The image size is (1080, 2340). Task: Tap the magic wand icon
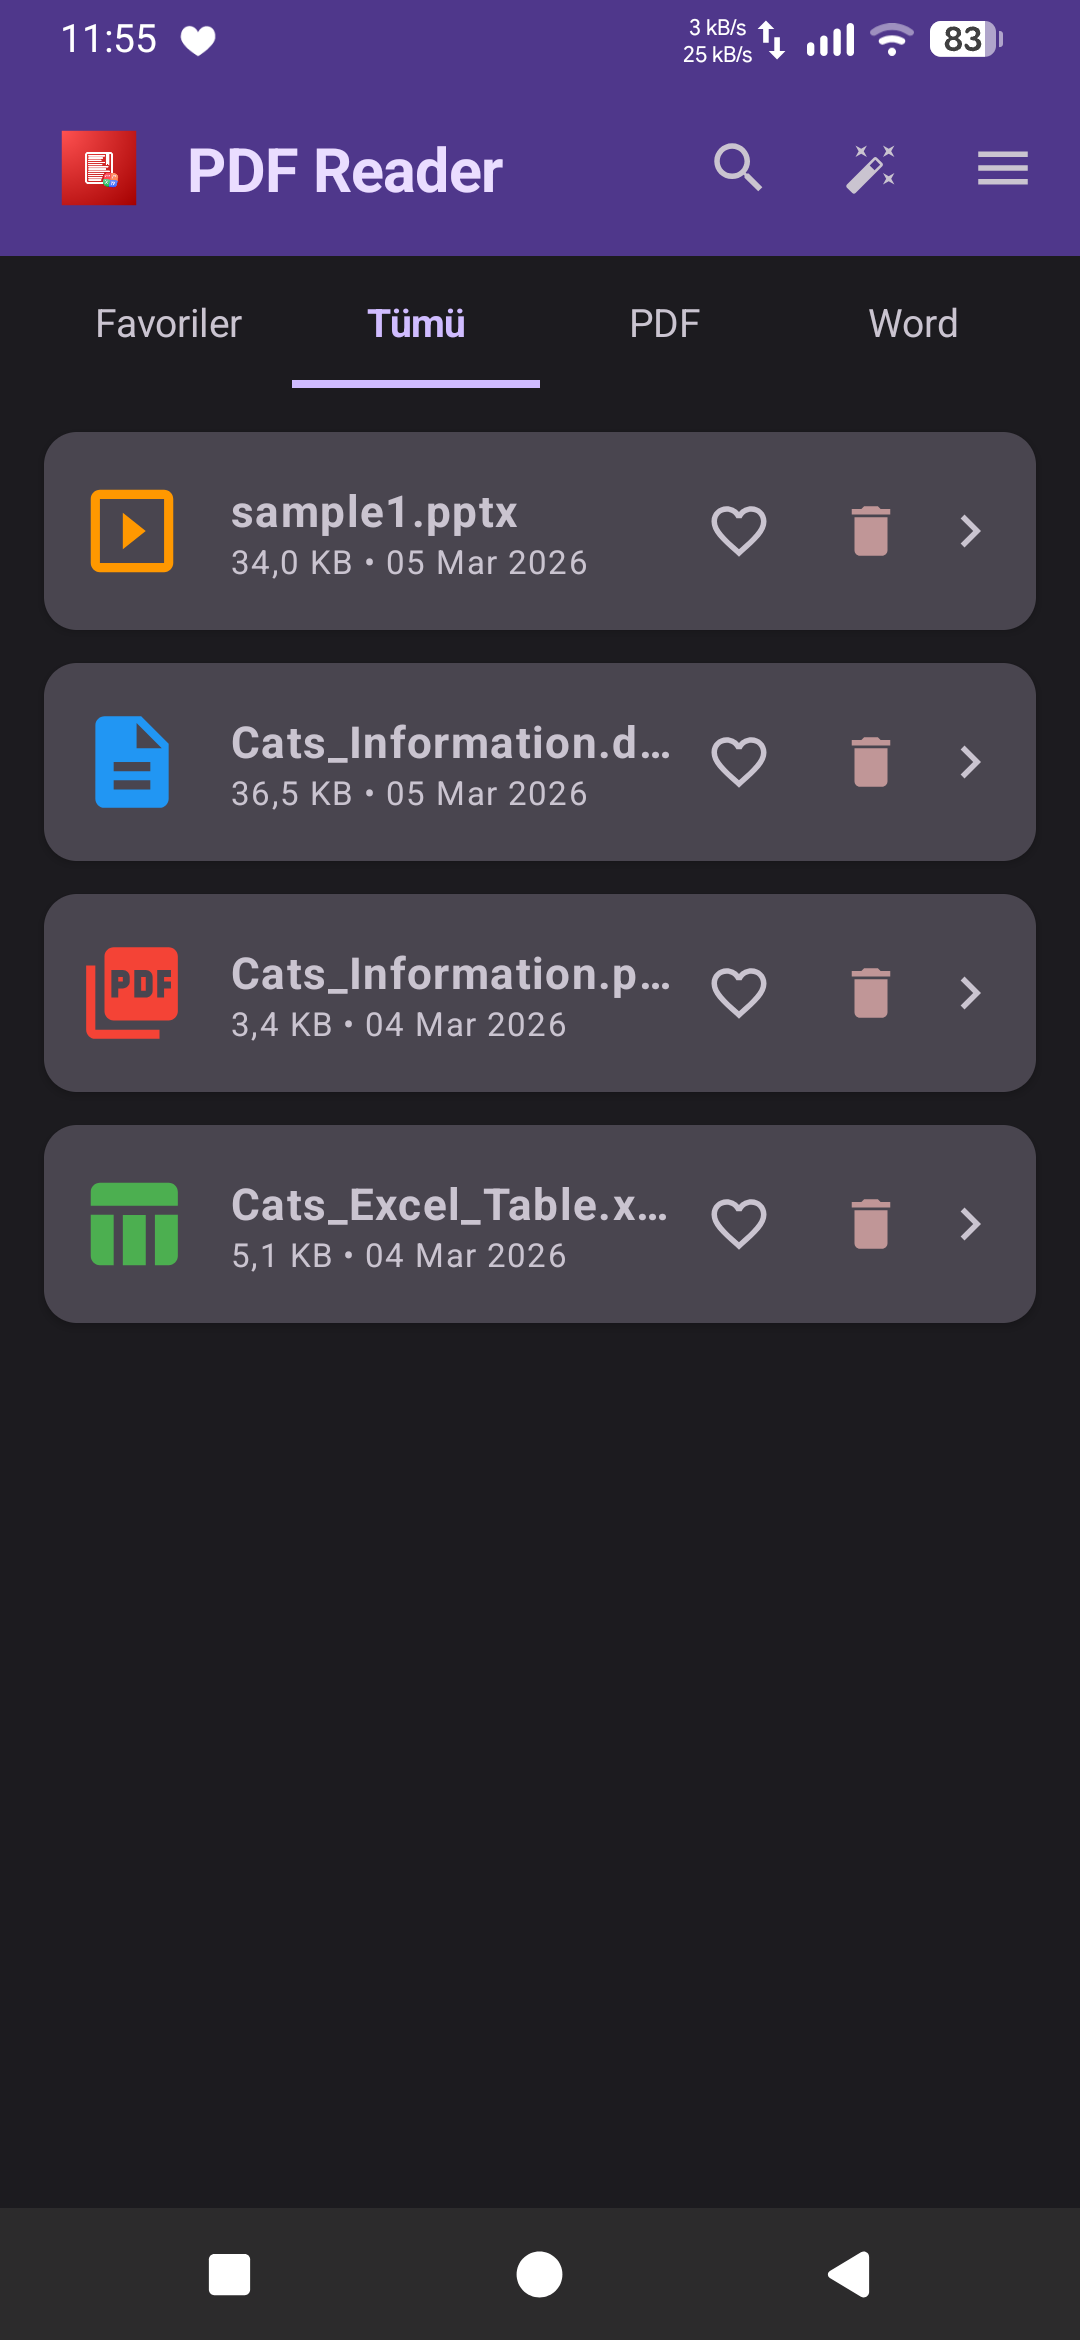pyautogui.click(x=870, y=168)
